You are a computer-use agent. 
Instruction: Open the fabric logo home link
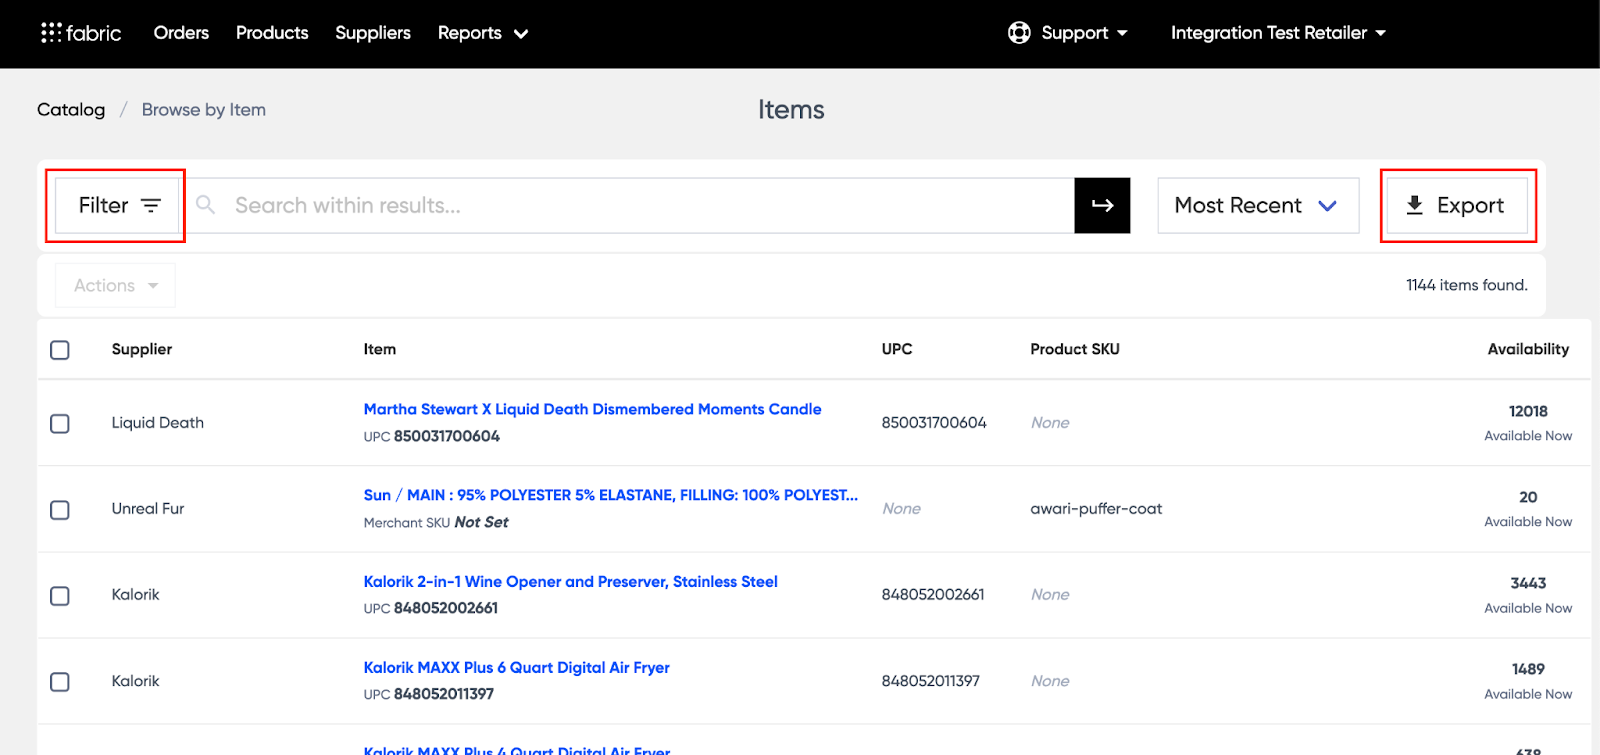(x=81, y=33)
